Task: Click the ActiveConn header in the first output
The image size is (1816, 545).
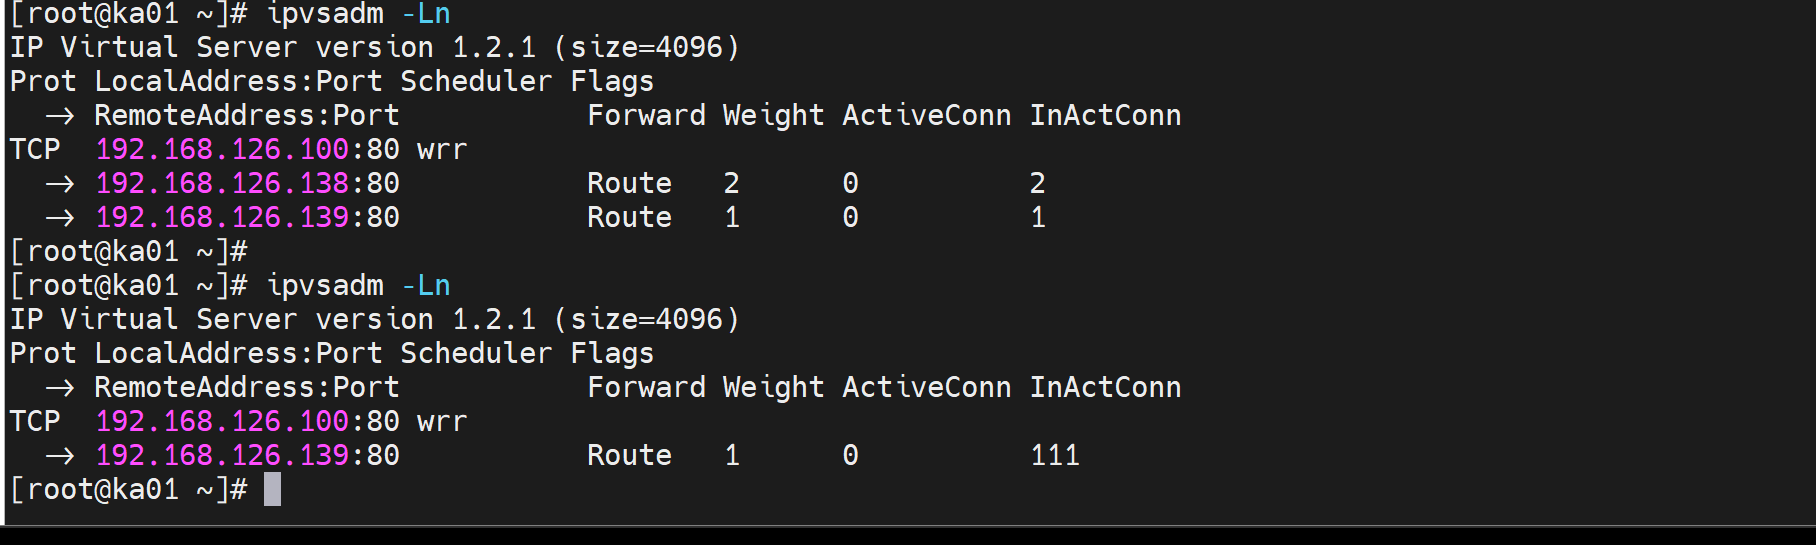Action: click(x=926, y=116)
